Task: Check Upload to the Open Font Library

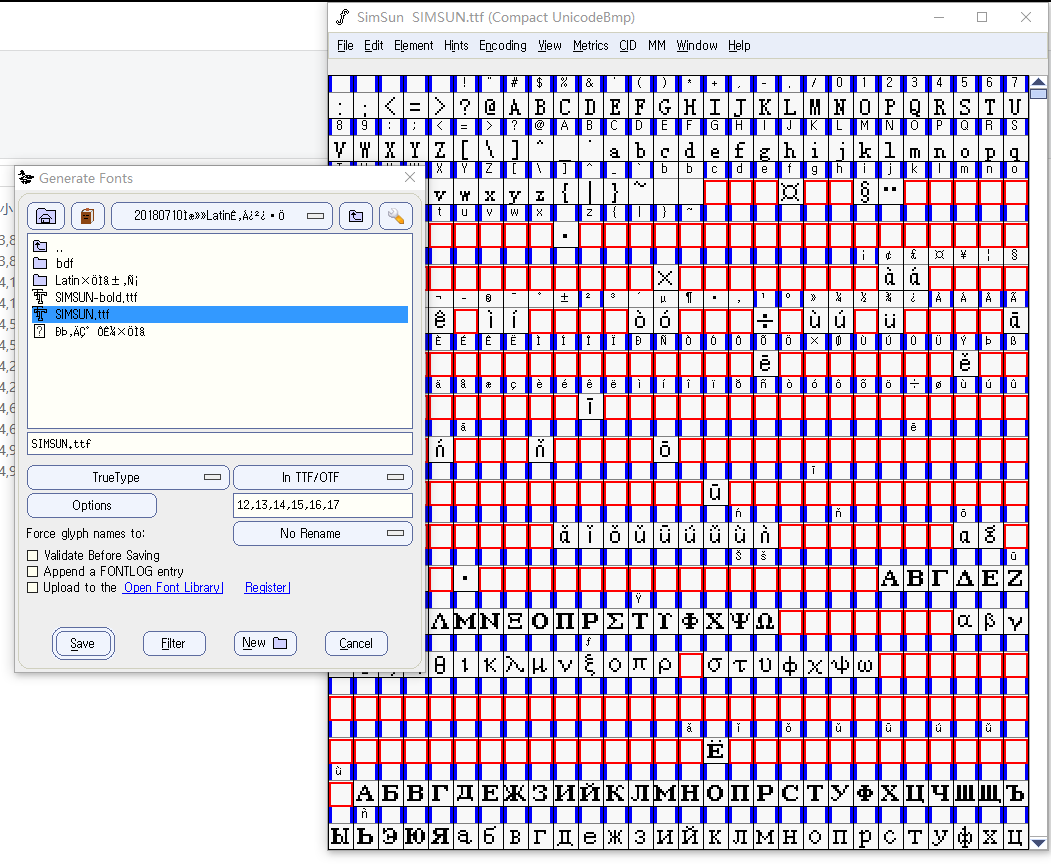Action: point(32,588)
